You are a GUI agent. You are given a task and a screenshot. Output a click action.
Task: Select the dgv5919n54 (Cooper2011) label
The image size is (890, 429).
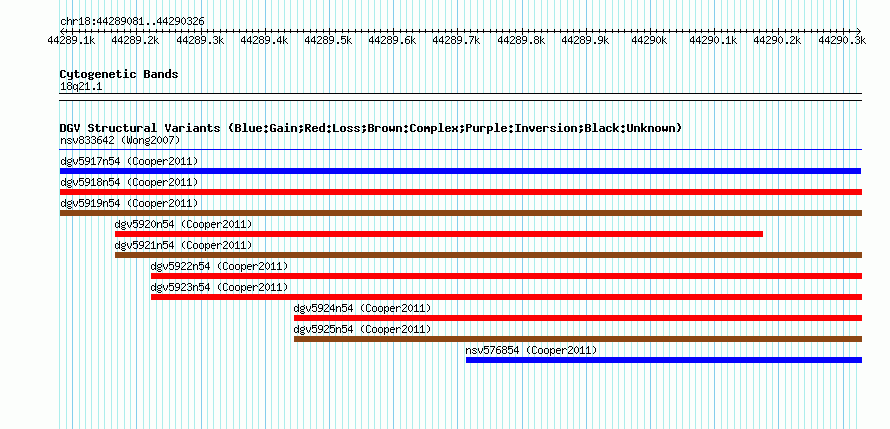point(129,203)
